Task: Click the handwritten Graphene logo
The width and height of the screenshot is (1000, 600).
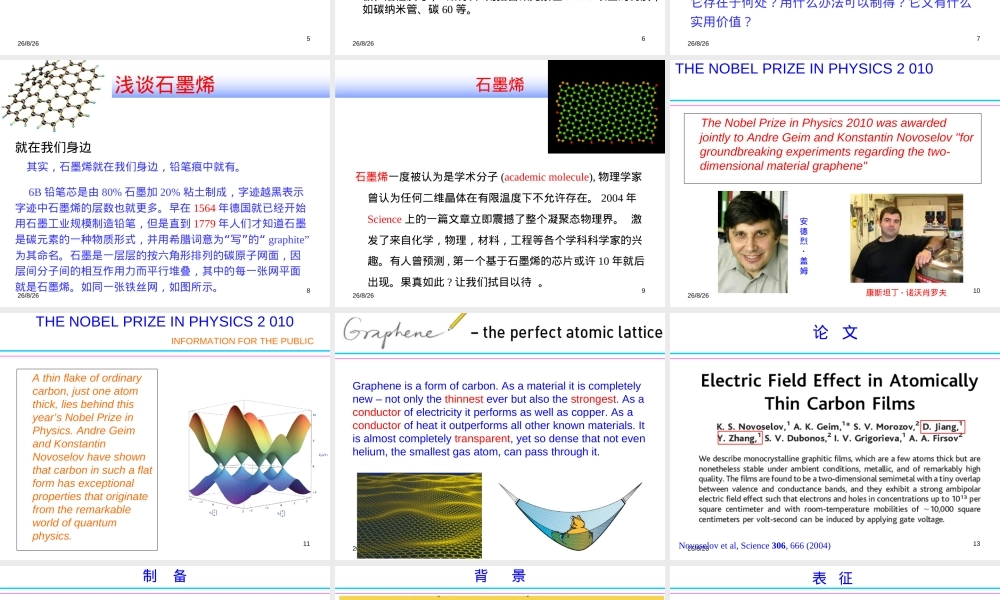Action: click(404, 331)
